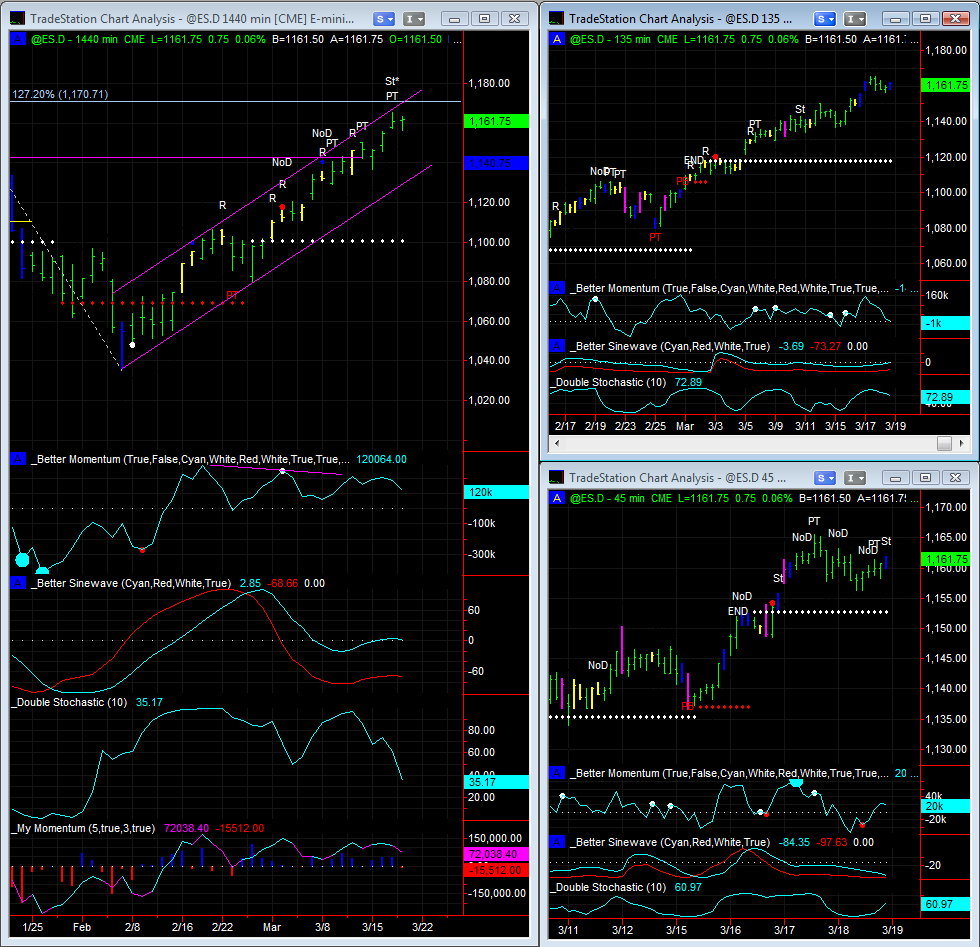Click the Feb date label on the 1440 min axis

tap(82, 927)
